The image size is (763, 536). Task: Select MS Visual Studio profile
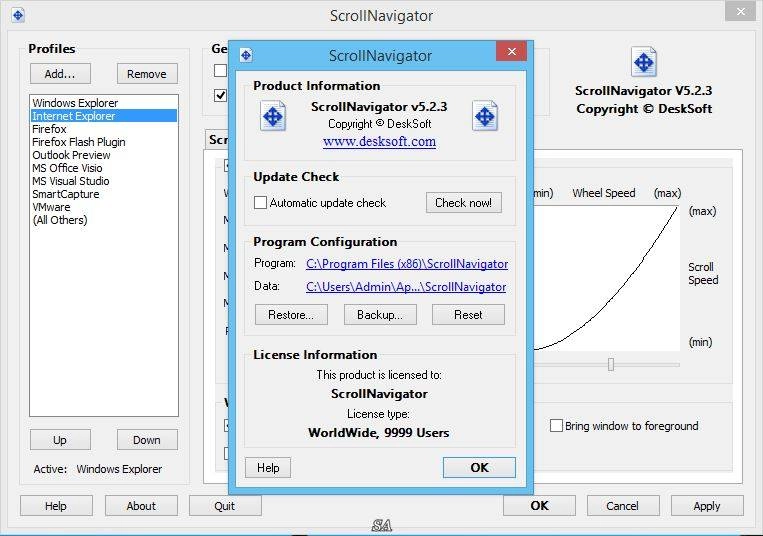click(x=104, y=181)
